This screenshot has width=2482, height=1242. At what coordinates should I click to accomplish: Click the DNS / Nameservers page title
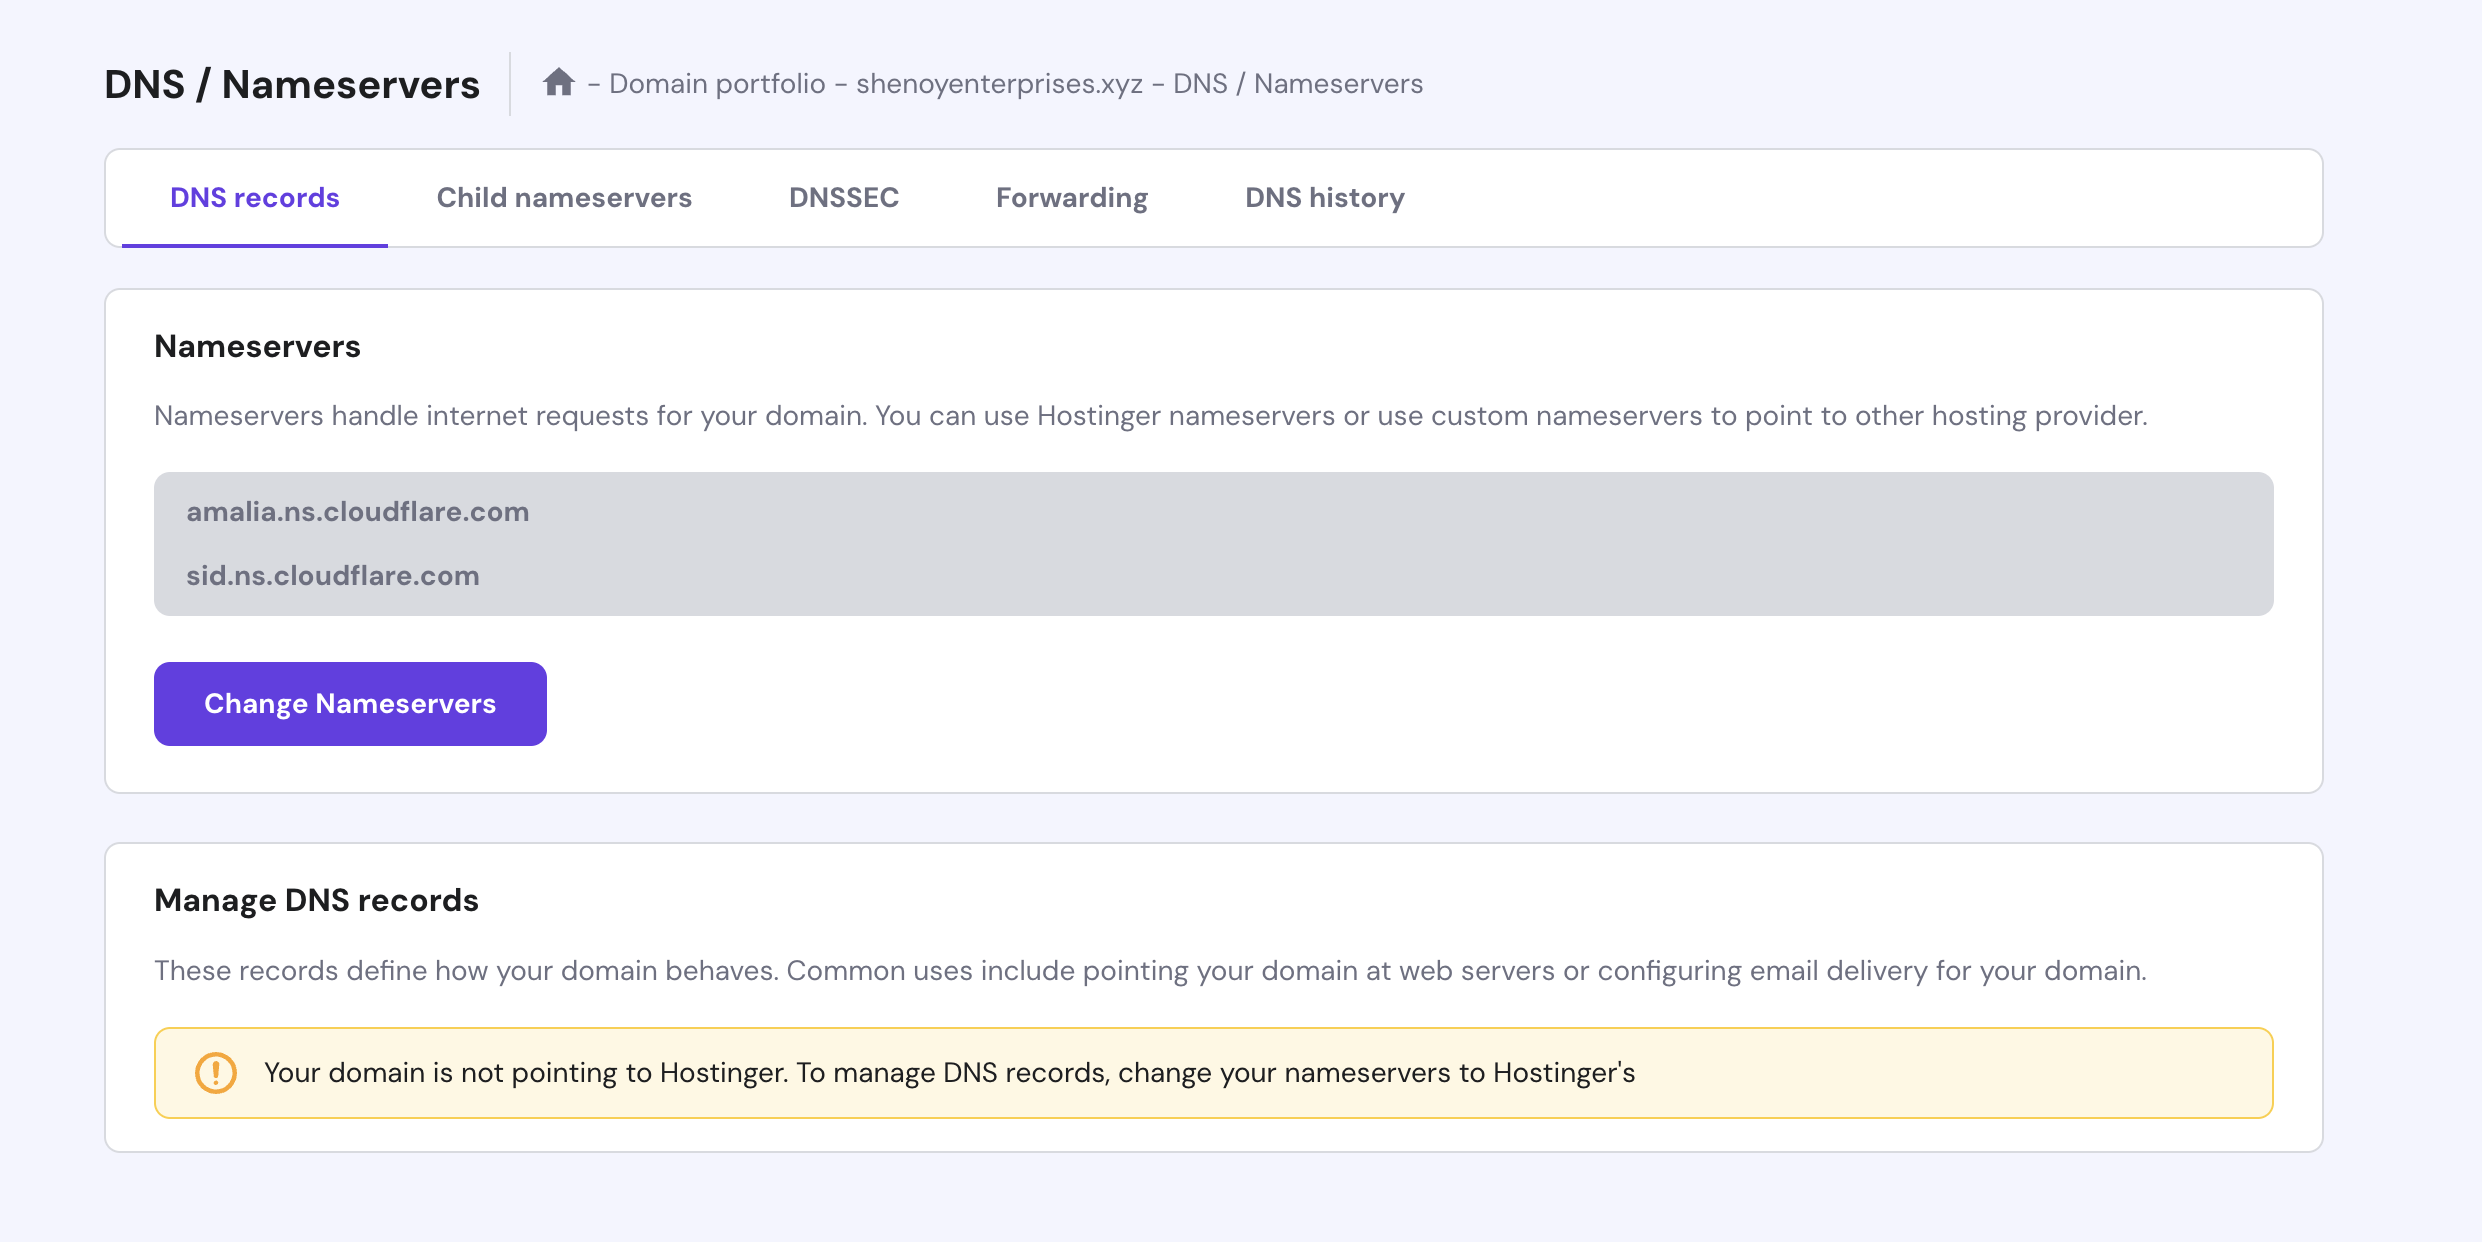coord(292,85)
